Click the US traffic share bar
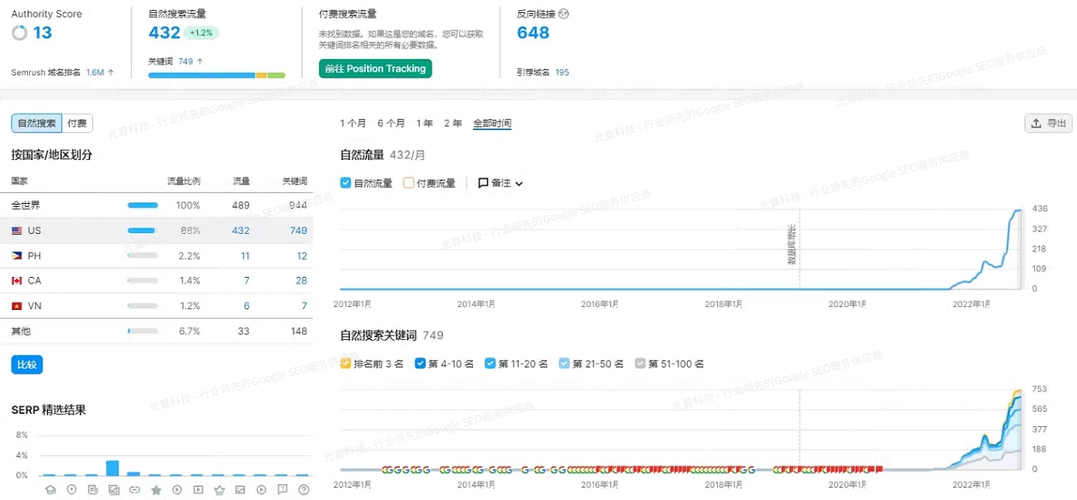The width and height of the screenshot is (1077, 500). point(143,231)
